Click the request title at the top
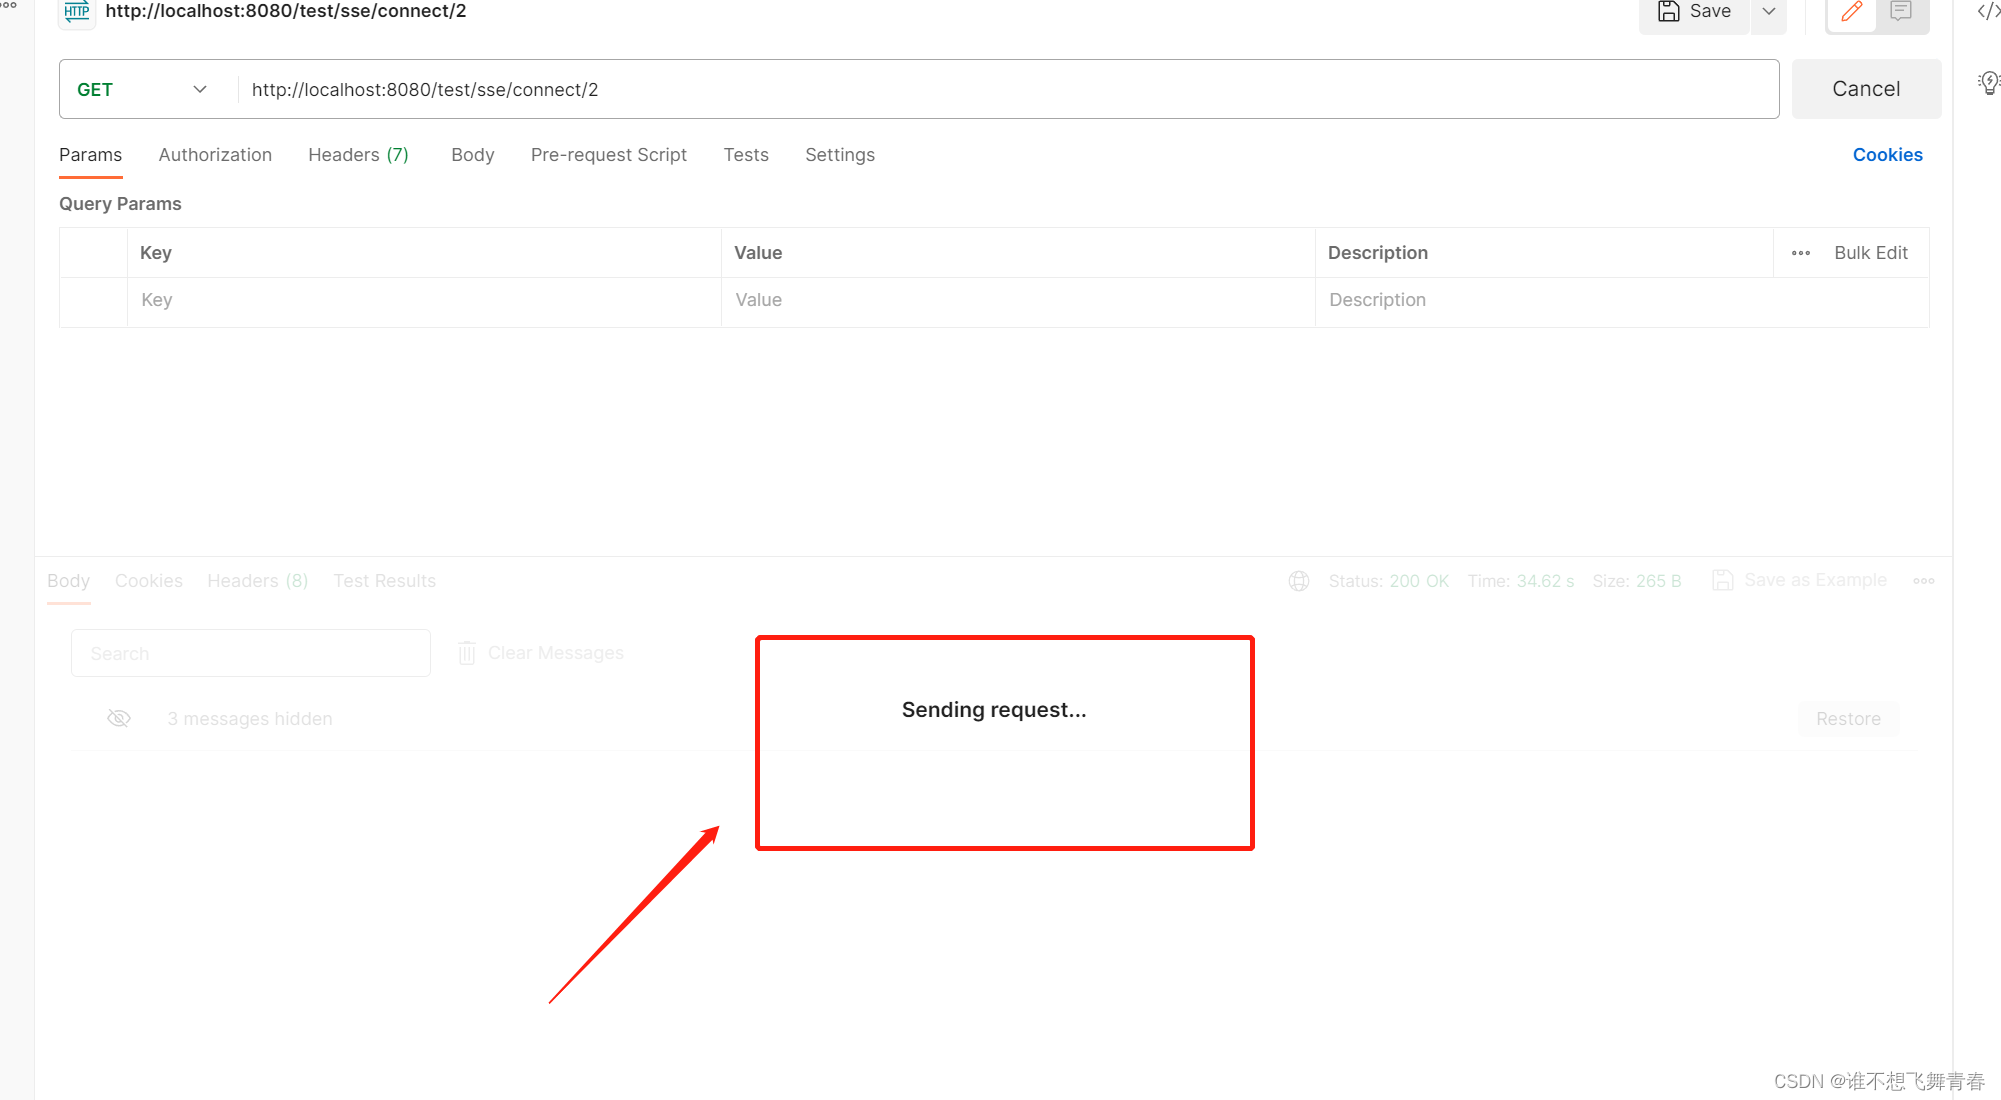Viewport: 2001px width, 1100px height. [x=286, y=11]
